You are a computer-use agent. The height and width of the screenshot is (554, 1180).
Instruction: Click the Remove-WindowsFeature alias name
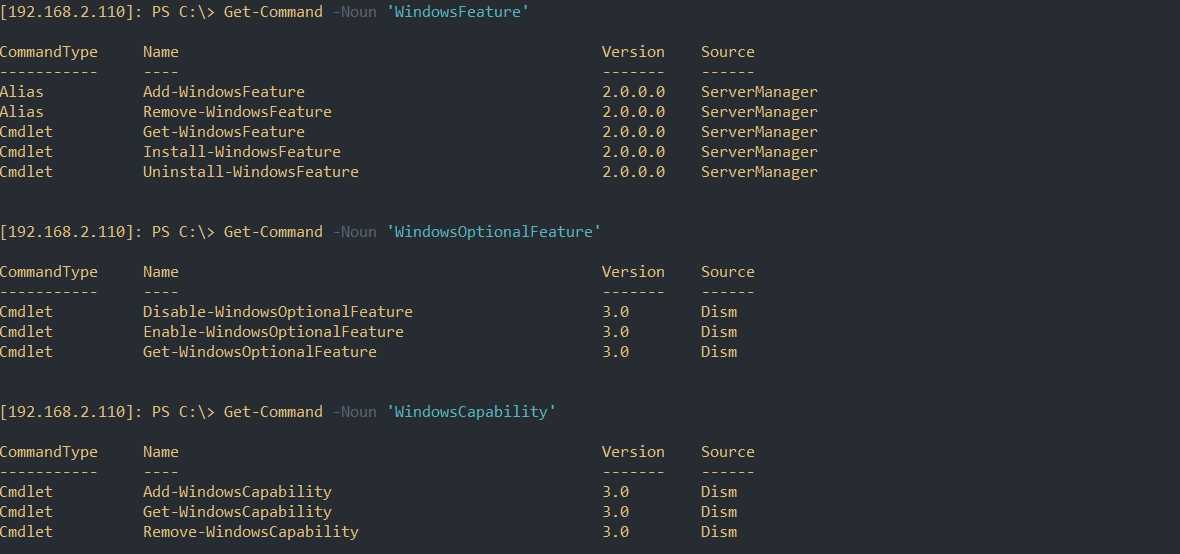pos(237,112)
